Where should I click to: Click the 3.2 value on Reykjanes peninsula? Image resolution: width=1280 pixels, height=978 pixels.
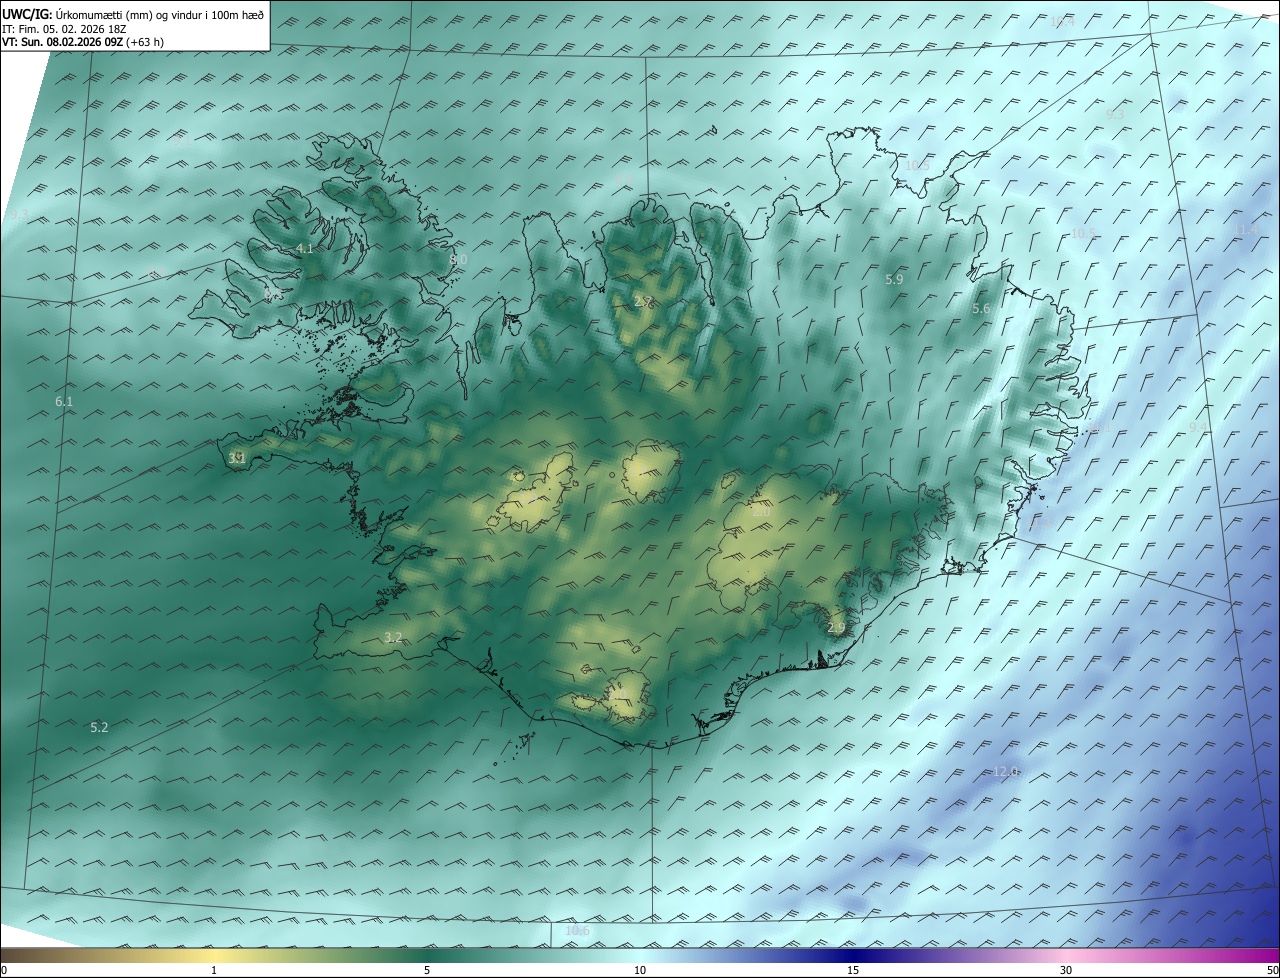[393, 637]
